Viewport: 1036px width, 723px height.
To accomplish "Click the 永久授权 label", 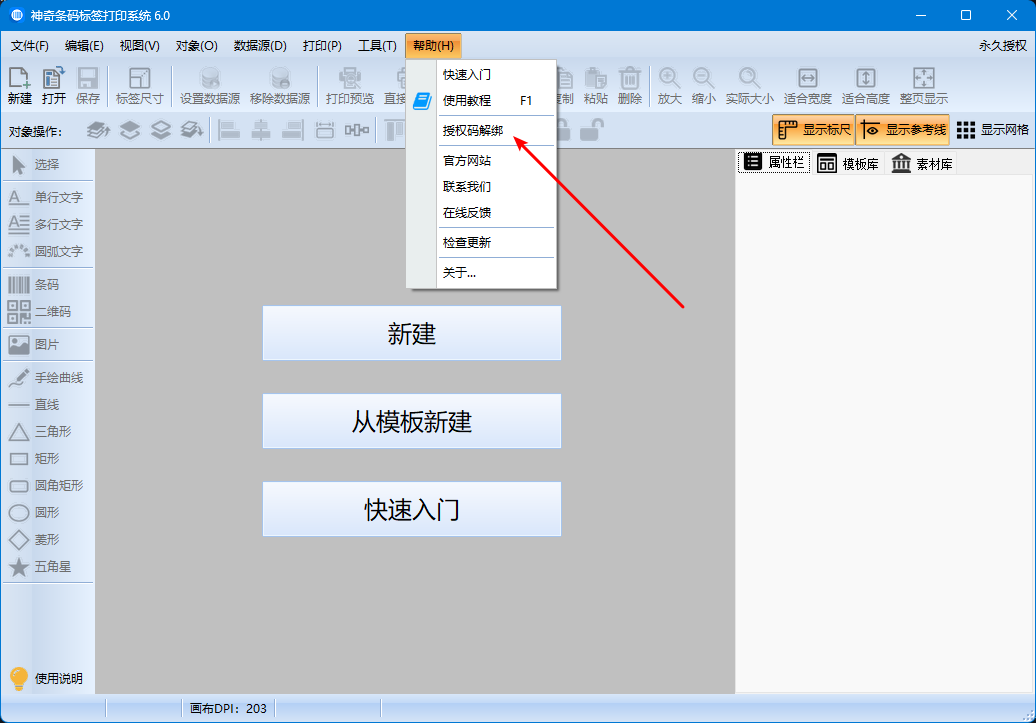I will [1002, 46].
